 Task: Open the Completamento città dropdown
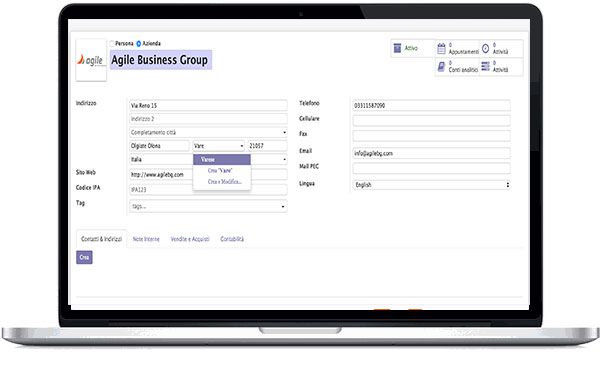(208, 132)
